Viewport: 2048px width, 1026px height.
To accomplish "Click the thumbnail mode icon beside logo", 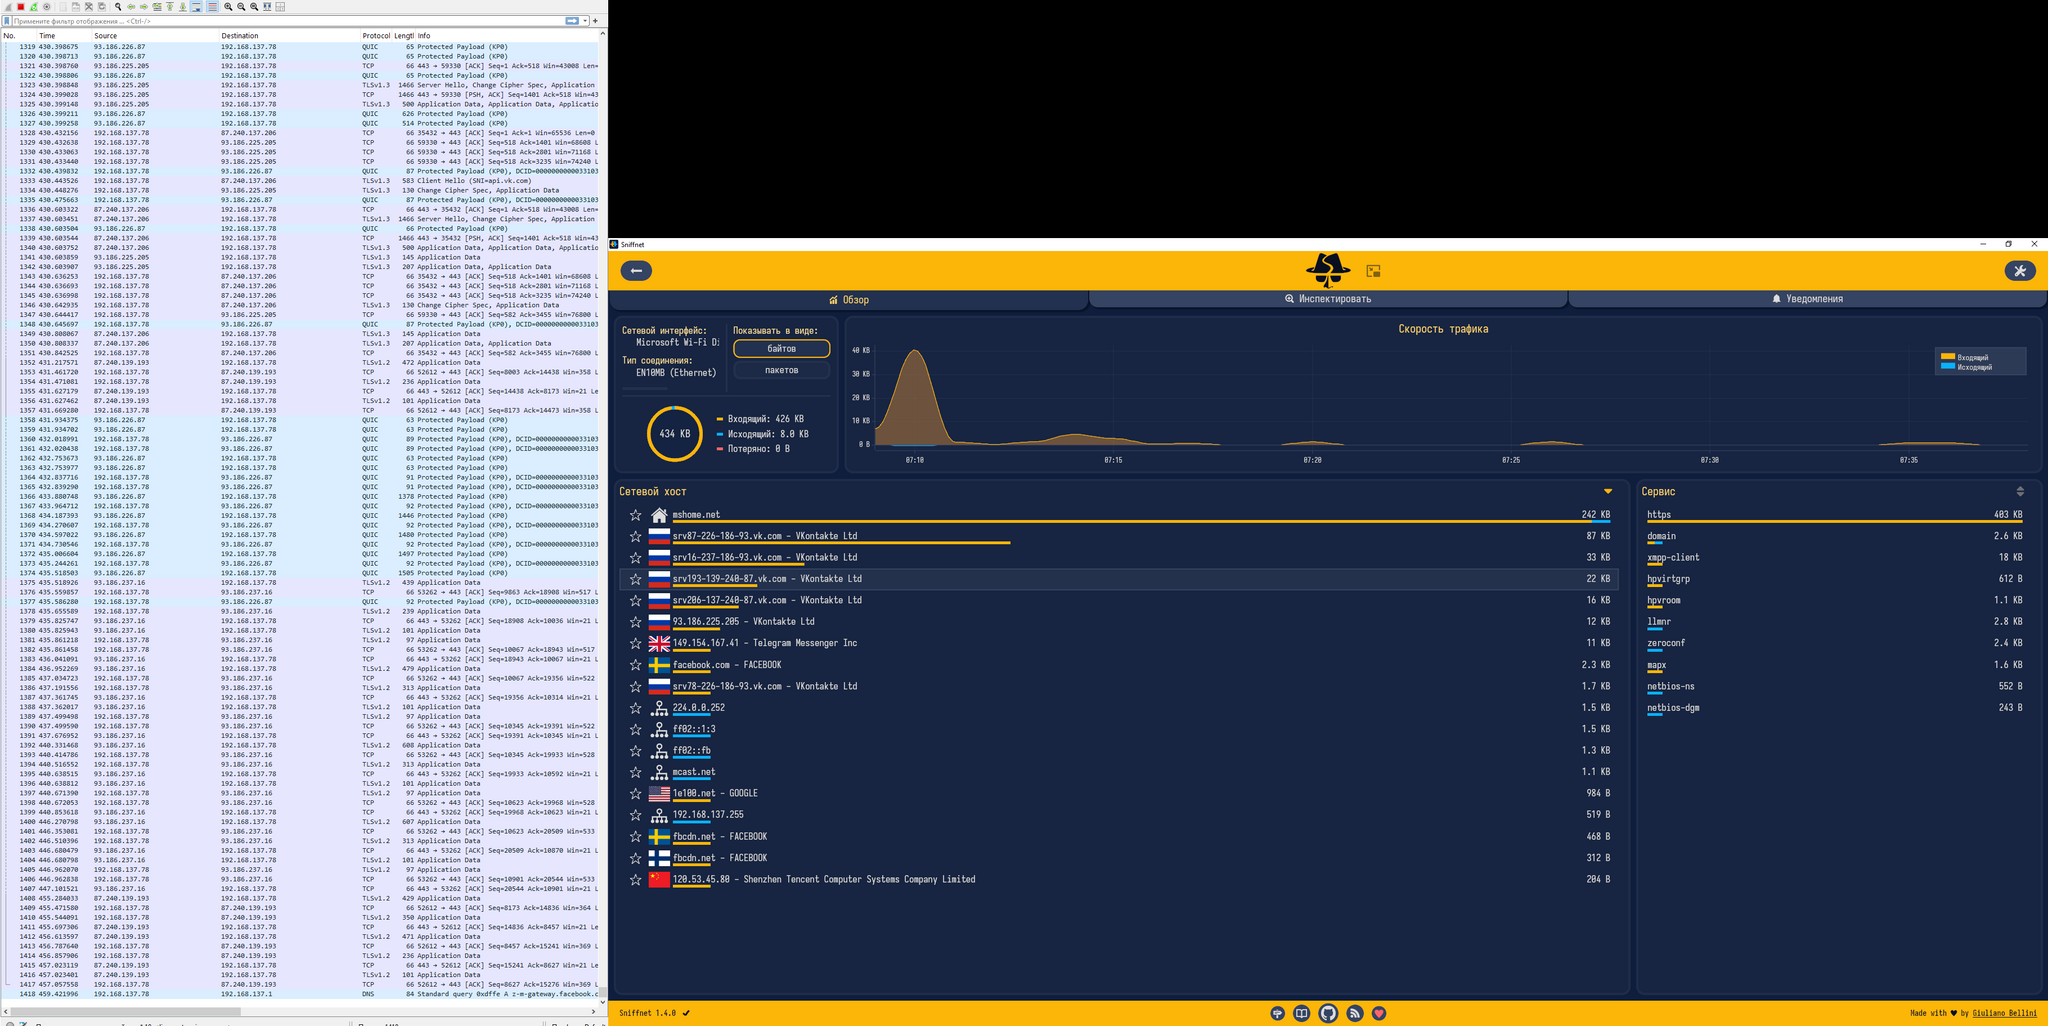I will pyautogui.click(x=1373, y=271).
